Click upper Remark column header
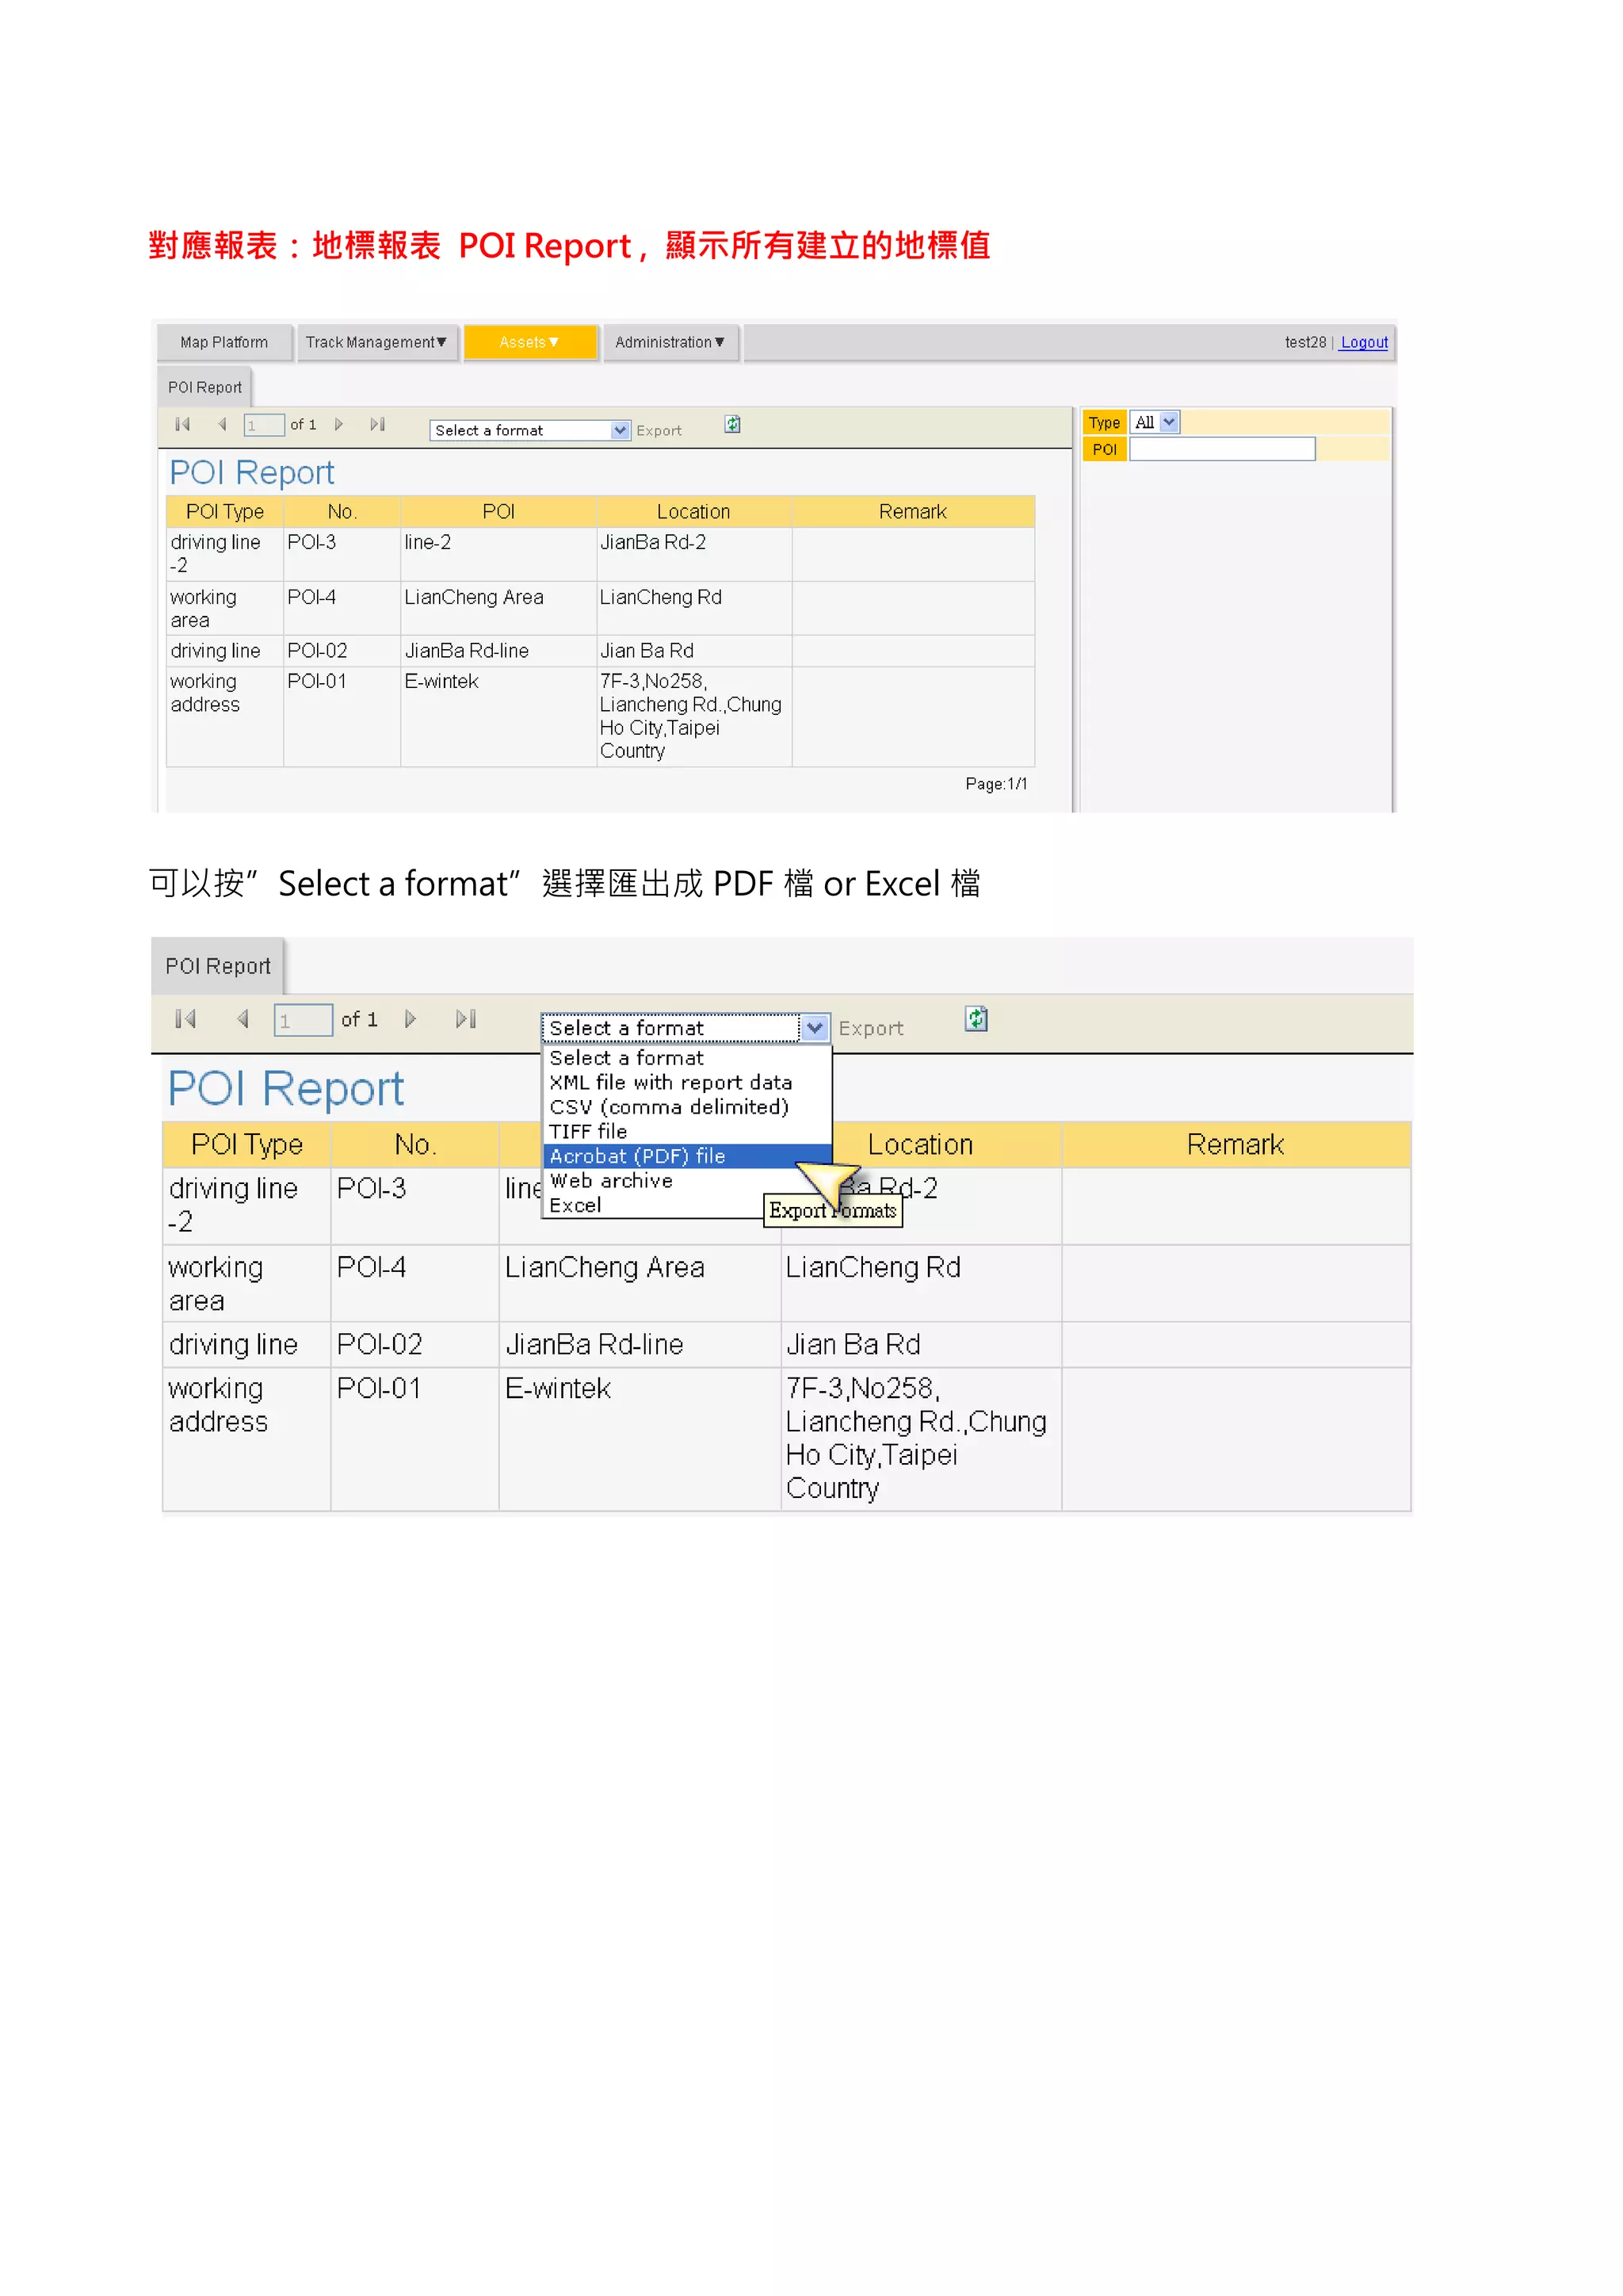This screenshot has width=1623, height=2296. pyautogui.click(x=912, y=511)
